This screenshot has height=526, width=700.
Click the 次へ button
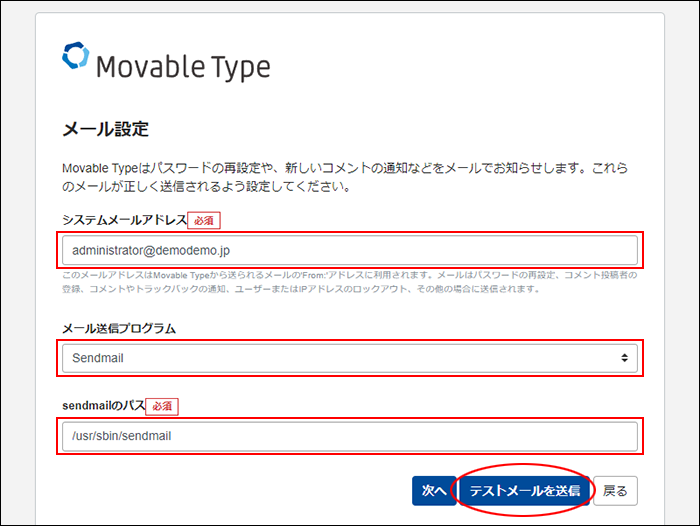434,491
